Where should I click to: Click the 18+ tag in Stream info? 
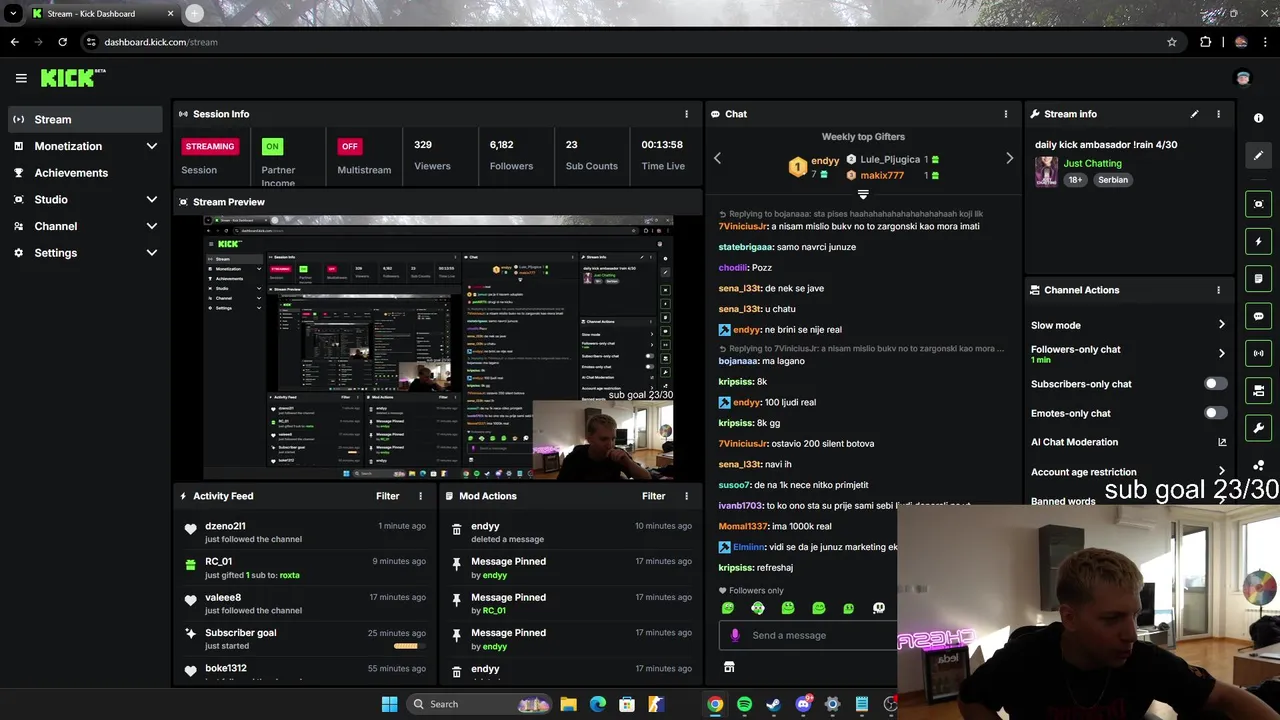(x=1075, y=180)
